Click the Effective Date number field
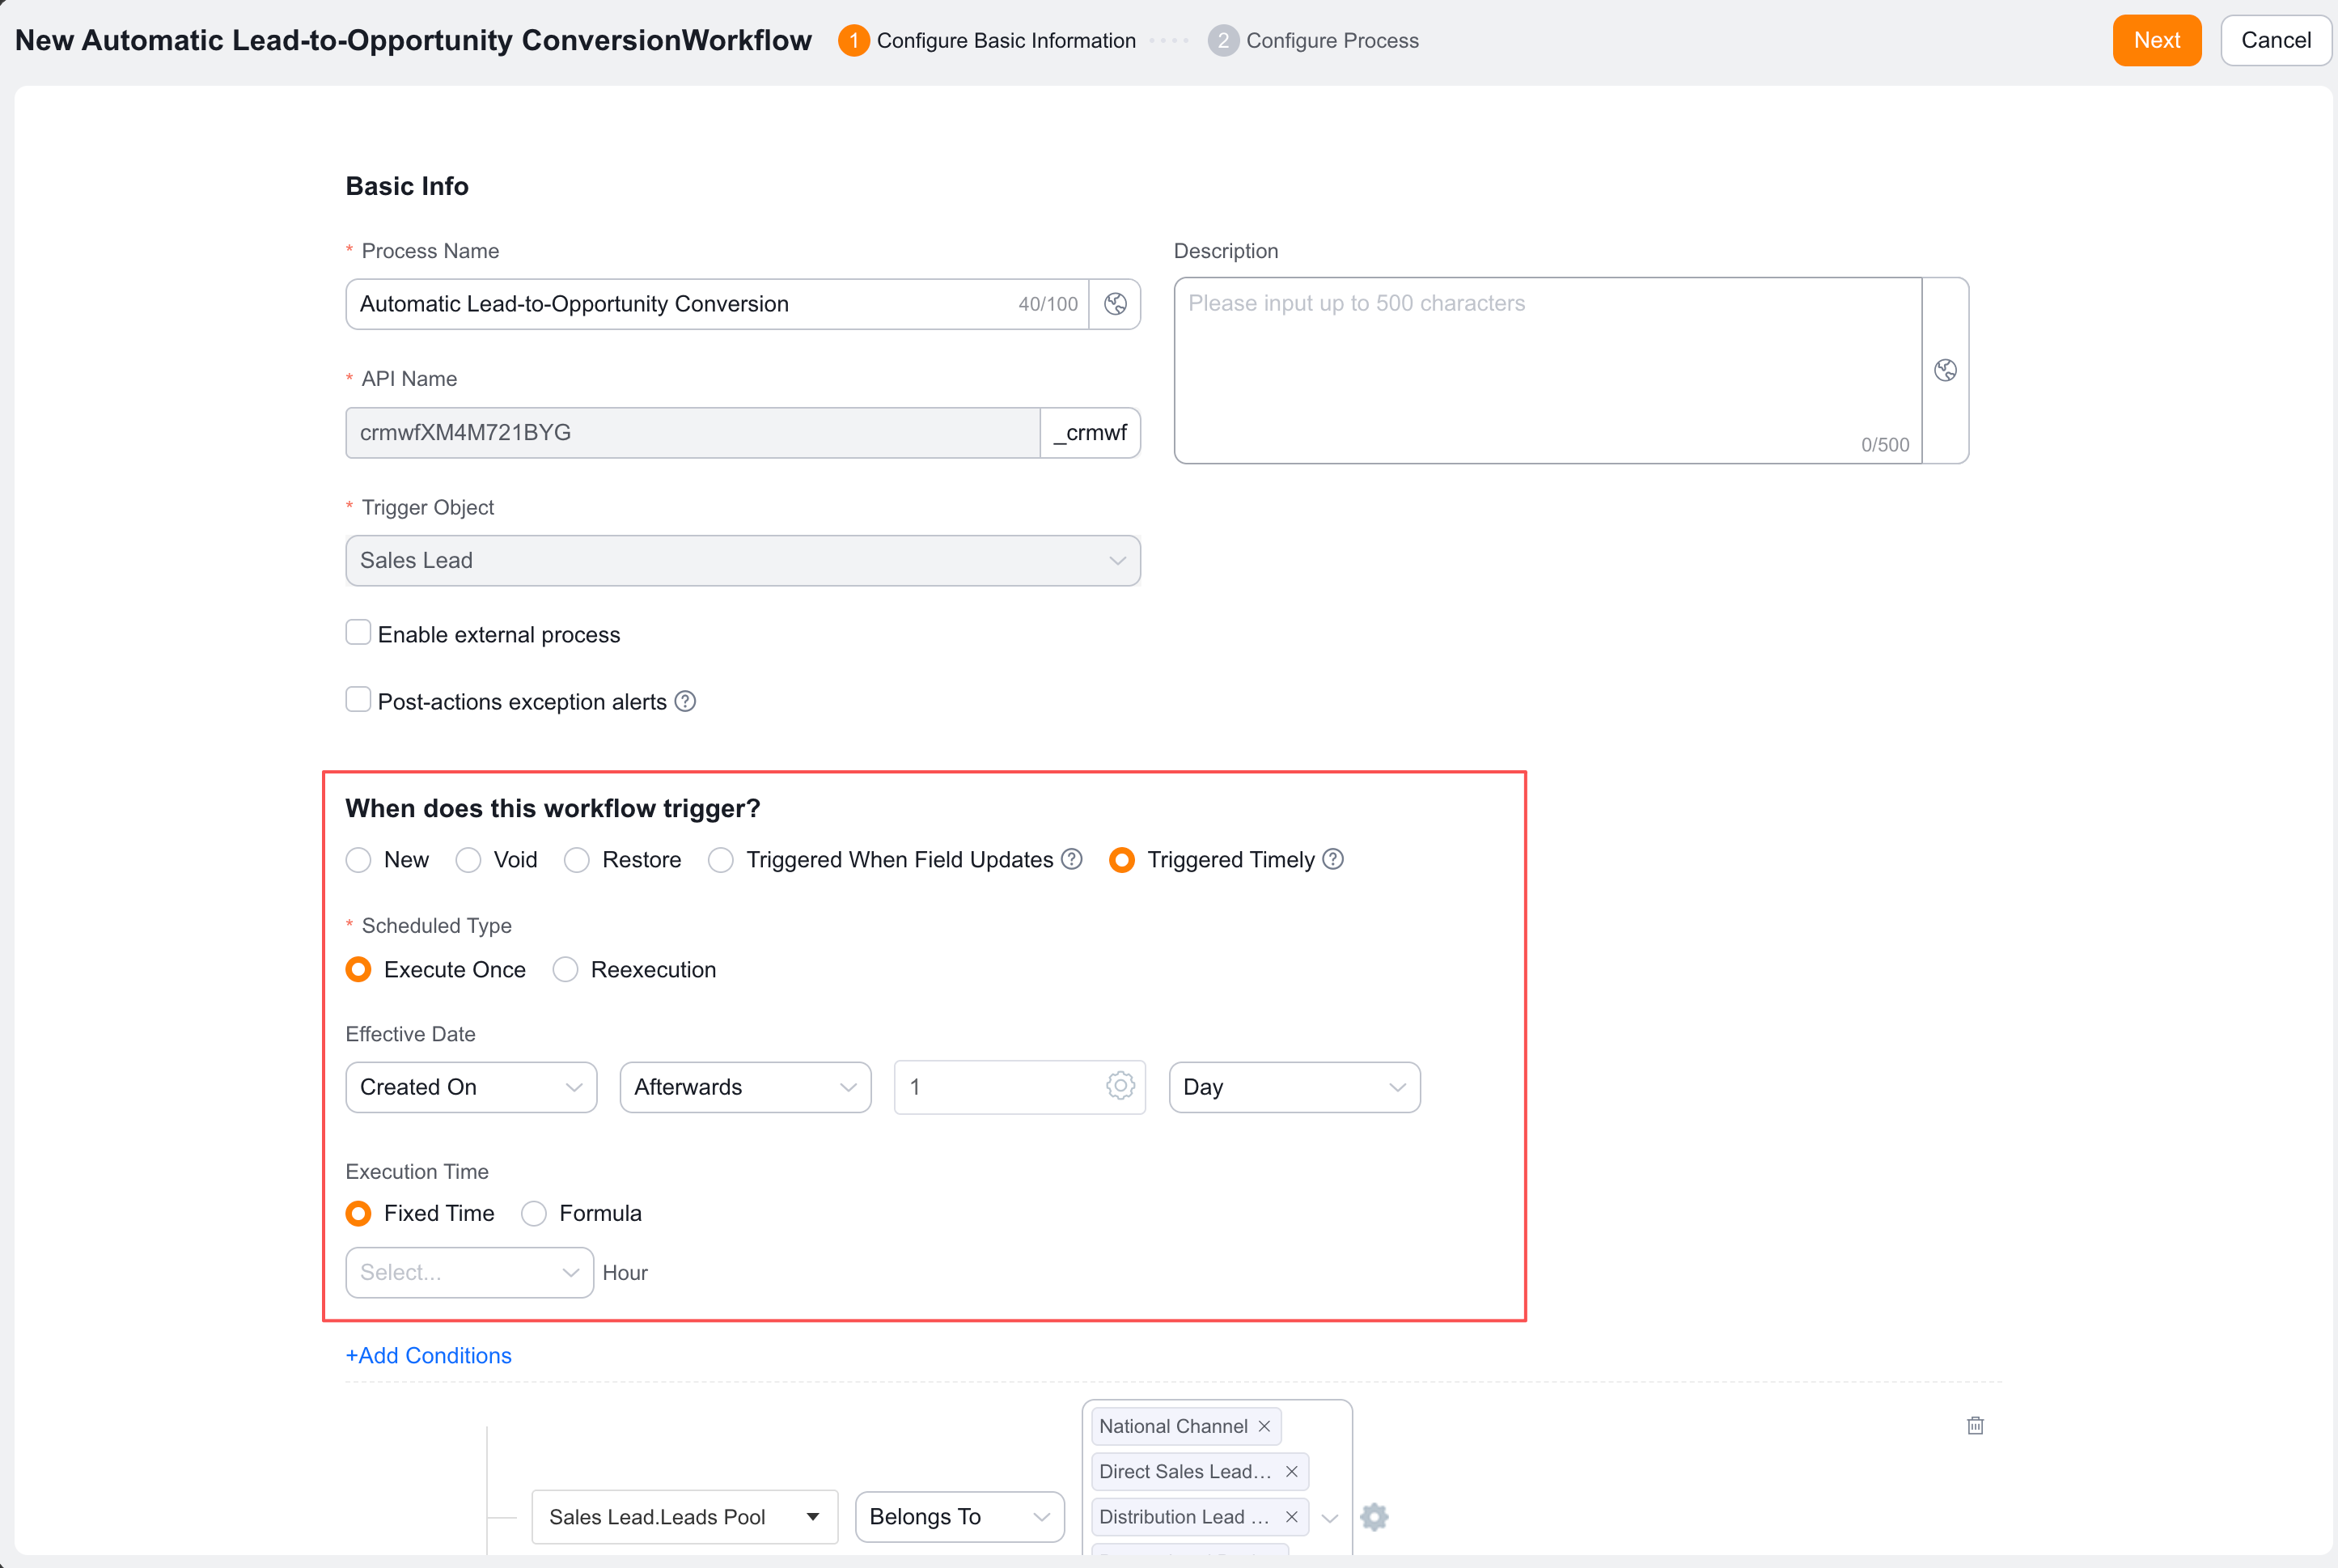2338x1568 pixels. [x=1019, y=1087]
